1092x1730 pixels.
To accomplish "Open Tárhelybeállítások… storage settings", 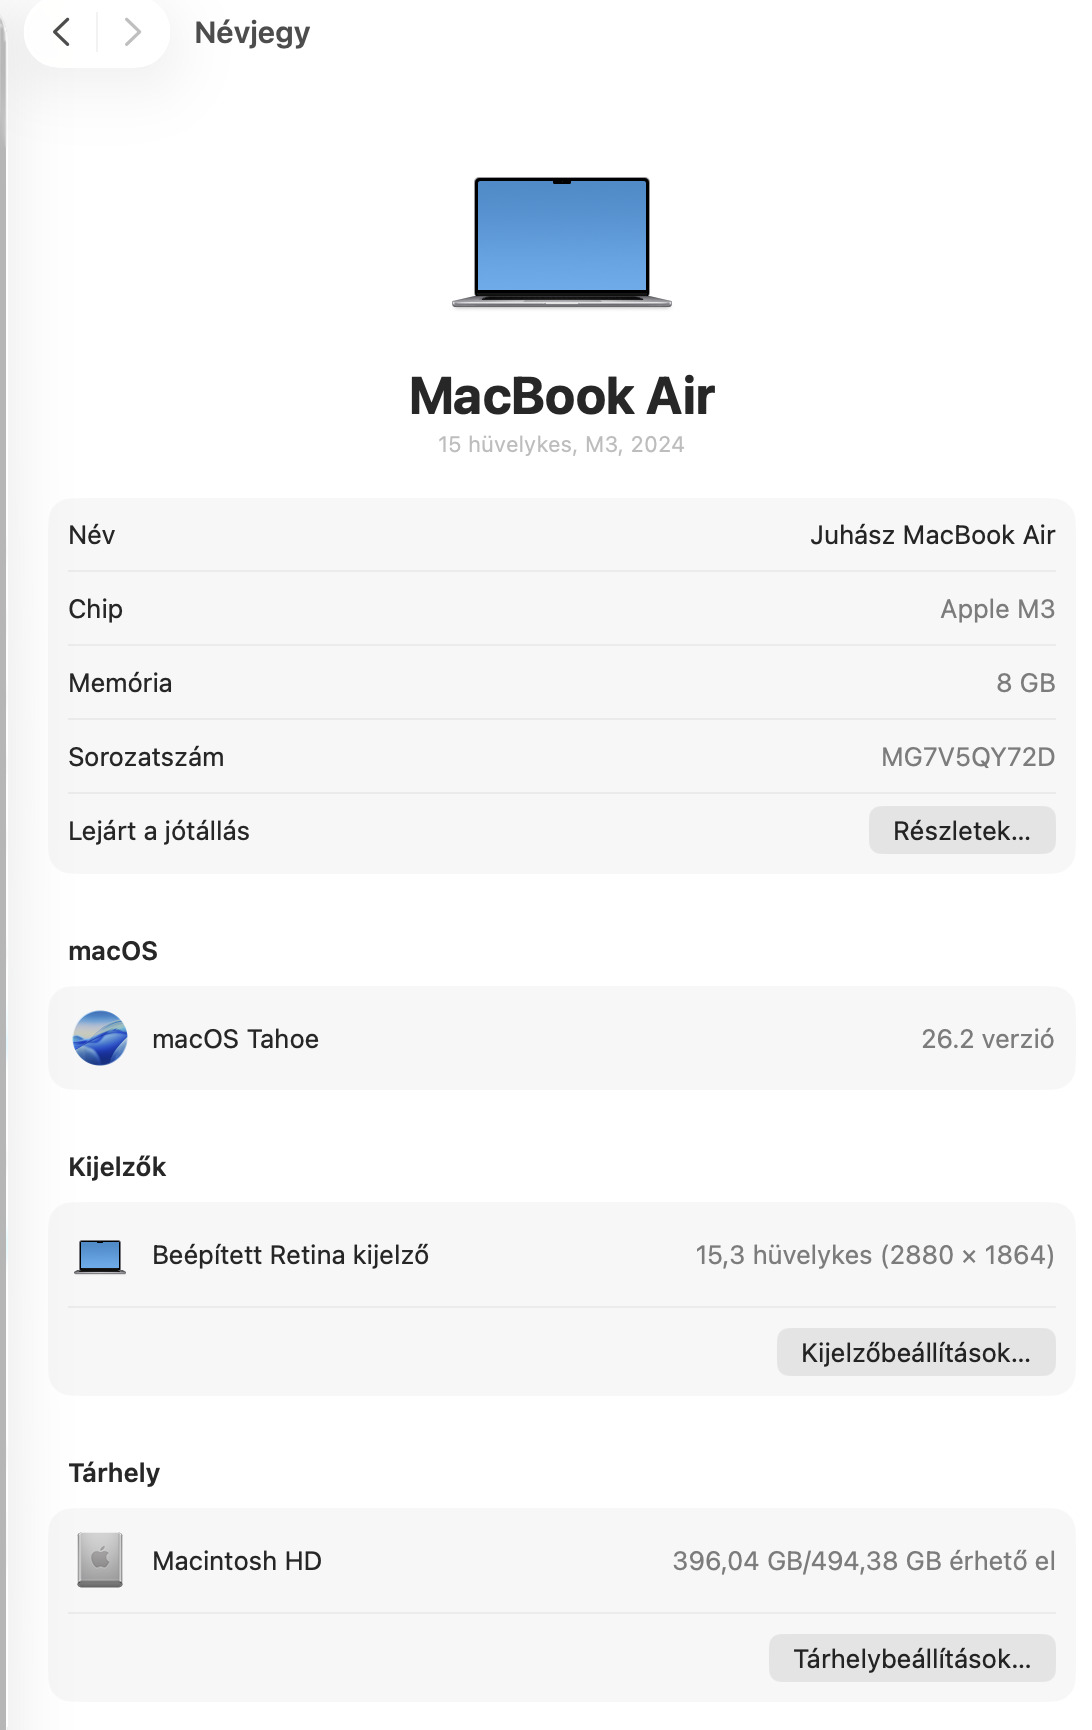I will point(912,1658).
